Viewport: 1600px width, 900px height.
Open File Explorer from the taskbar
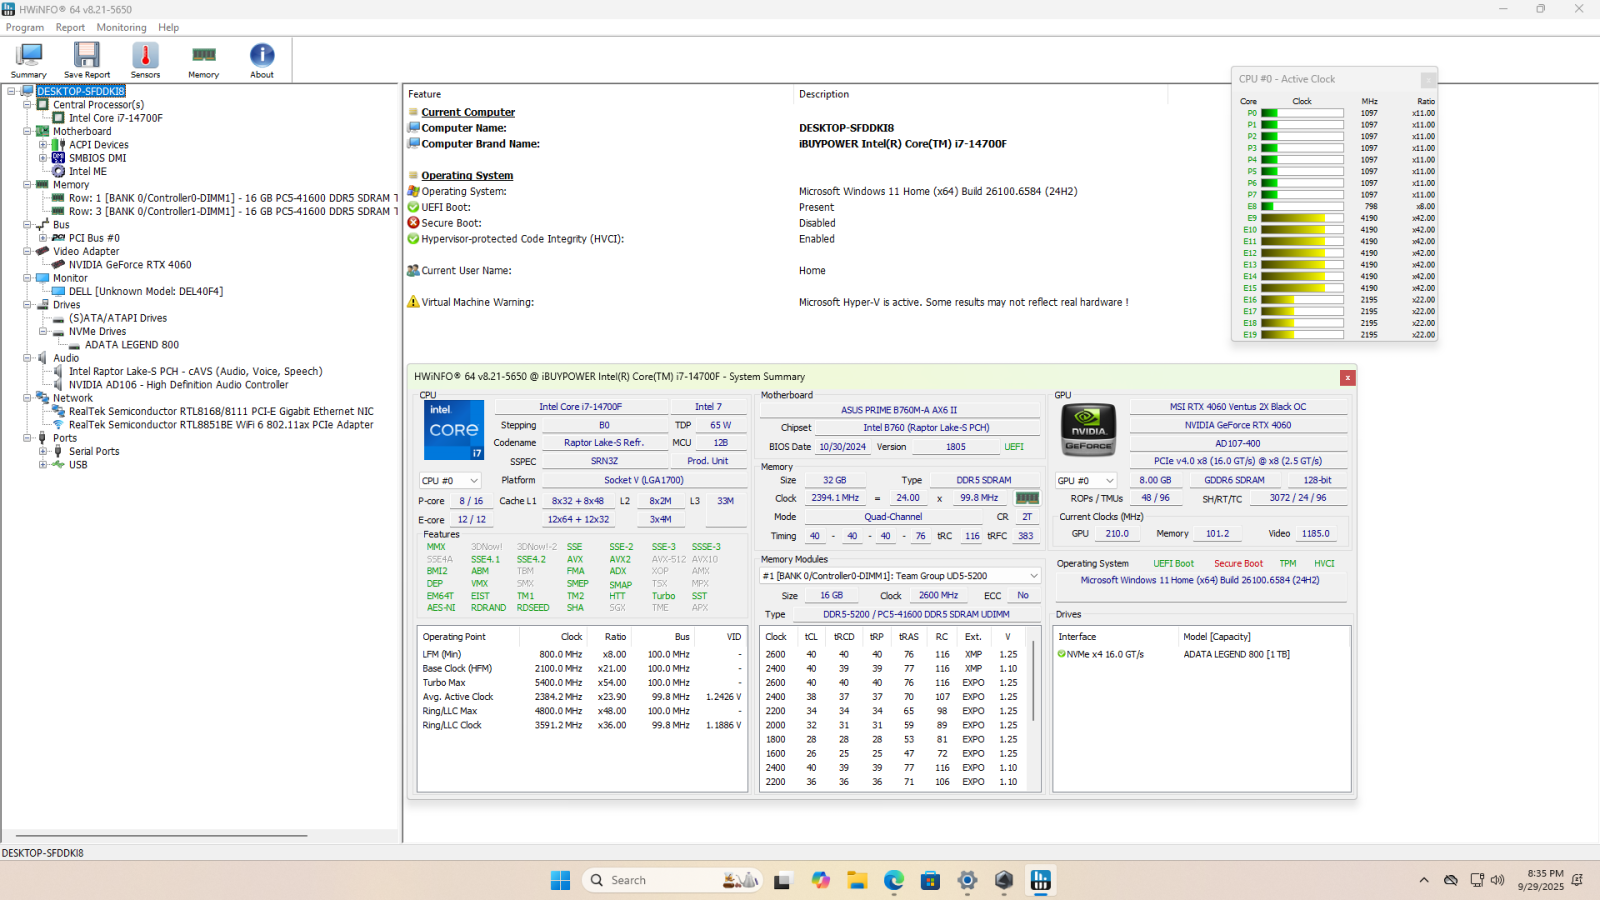857,880
